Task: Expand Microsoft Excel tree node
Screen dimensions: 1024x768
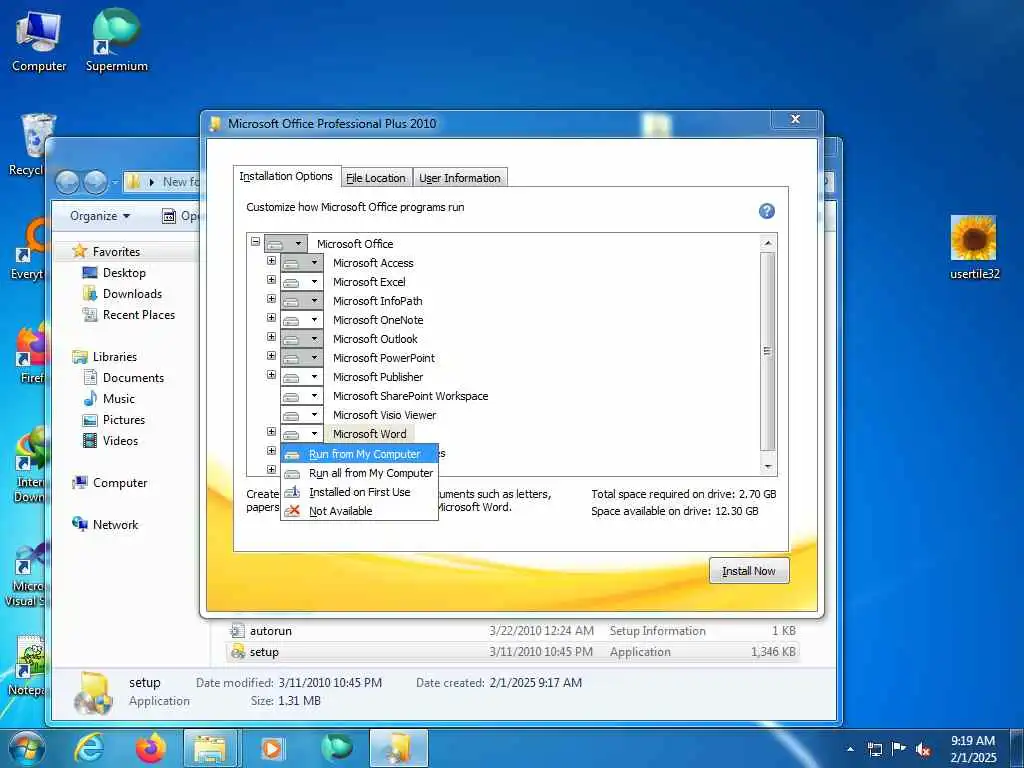Action: (x=271, y=280)
